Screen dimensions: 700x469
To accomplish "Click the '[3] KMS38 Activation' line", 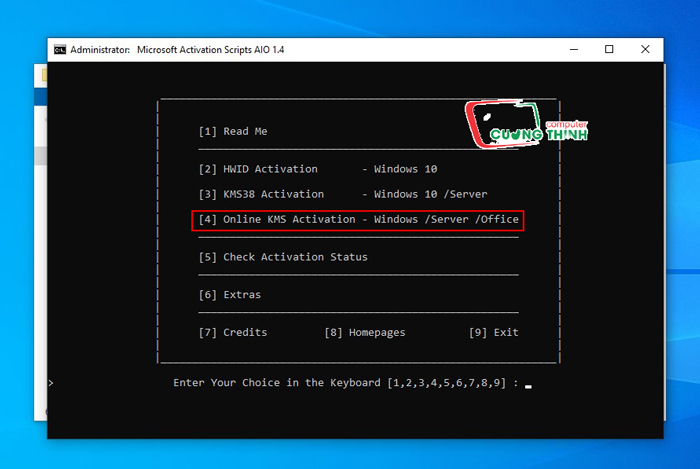I will click(x=343, y=194).
